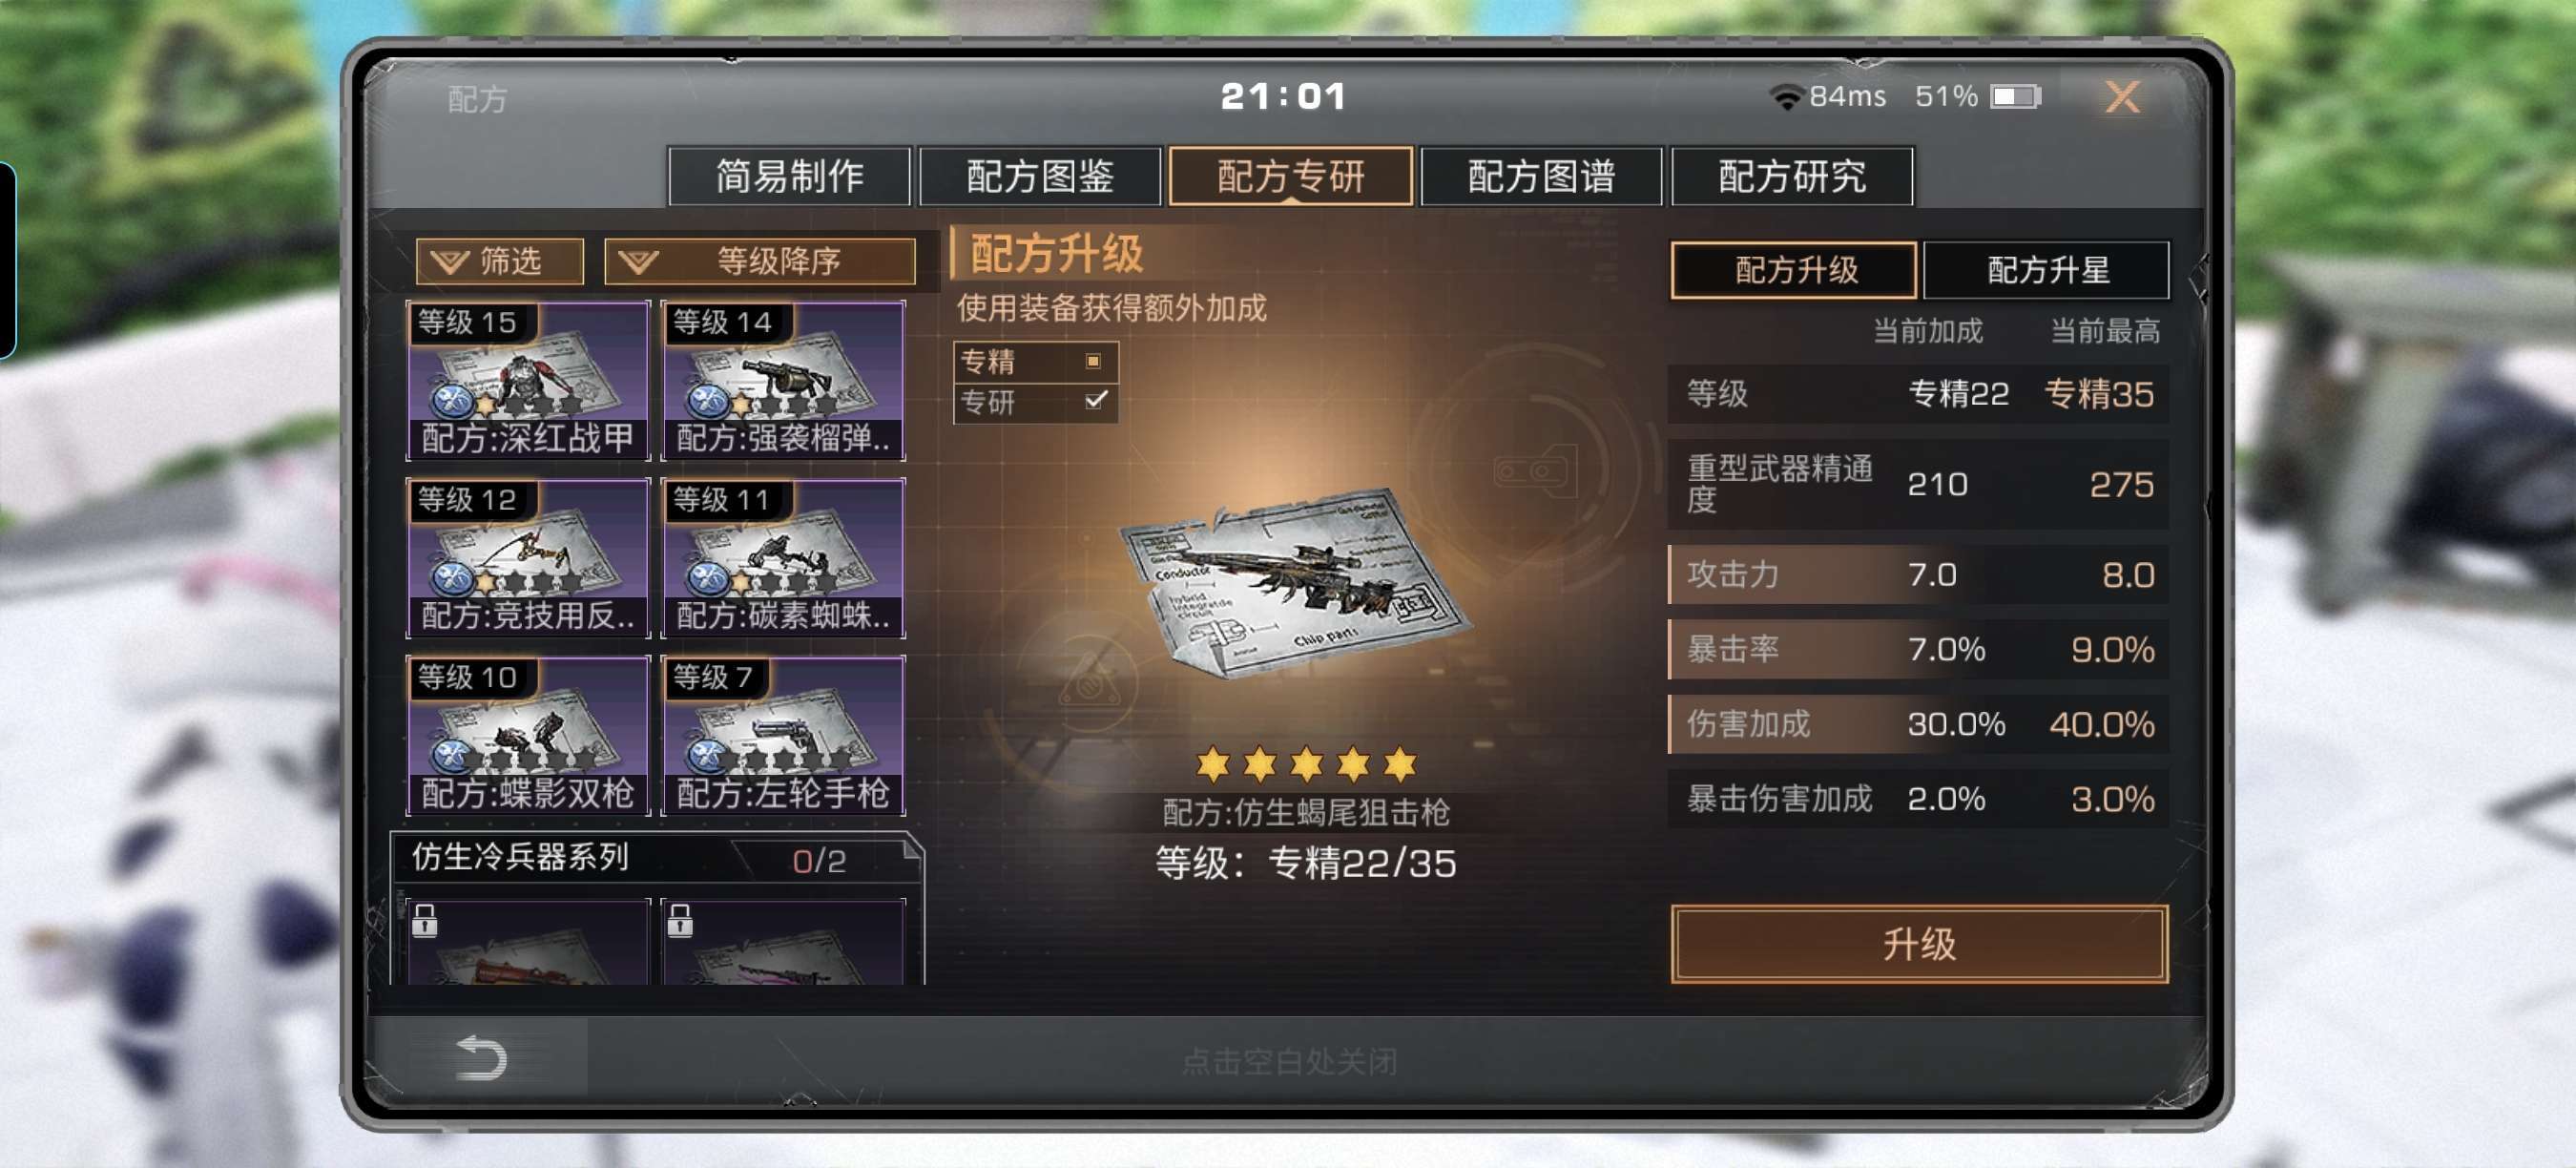Switch to the 配方研究 tab
Viewport: 2576px width, 1168px height.
pyautogui.click(x=1792, y=176)
